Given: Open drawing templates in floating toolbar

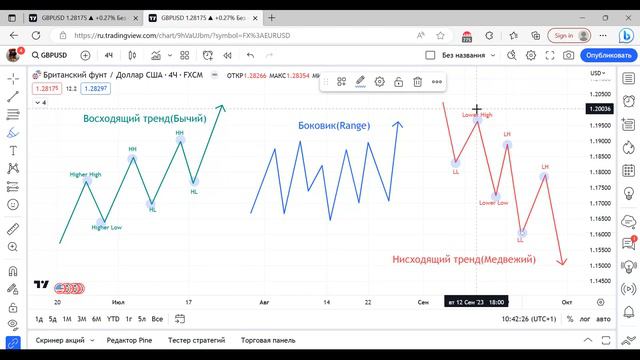Looking at the screenshot, I should (x=342, y=82).
